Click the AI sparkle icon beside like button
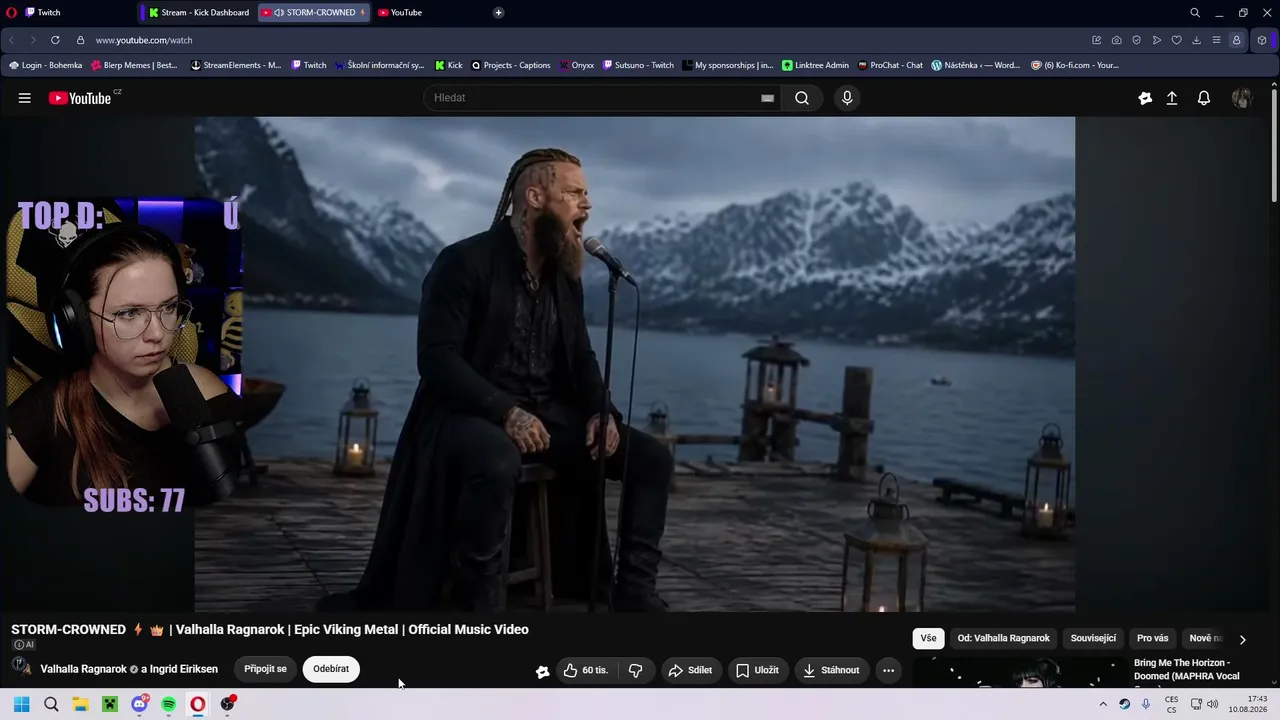The width and height of the screenshot is (1280, 720). (542, 671)
